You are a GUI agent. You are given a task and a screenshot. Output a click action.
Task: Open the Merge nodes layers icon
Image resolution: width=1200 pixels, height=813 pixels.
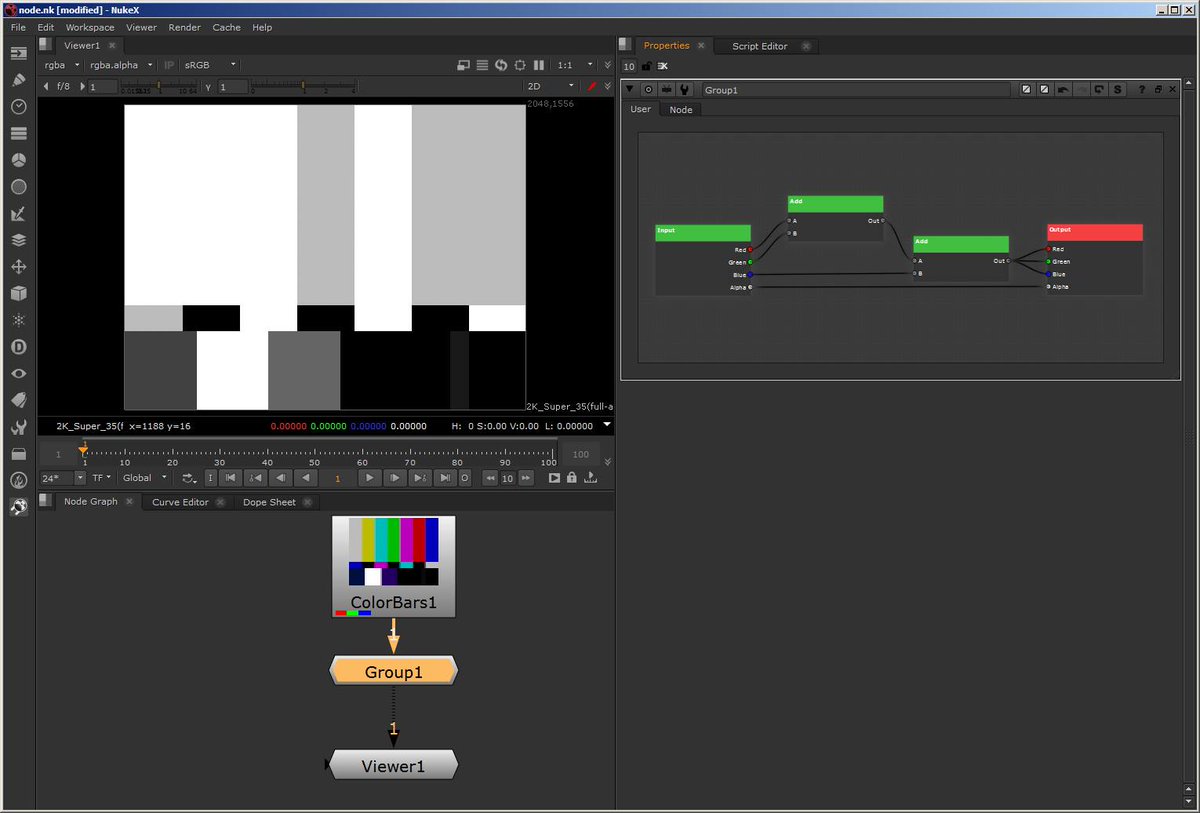tap(18, 240)
